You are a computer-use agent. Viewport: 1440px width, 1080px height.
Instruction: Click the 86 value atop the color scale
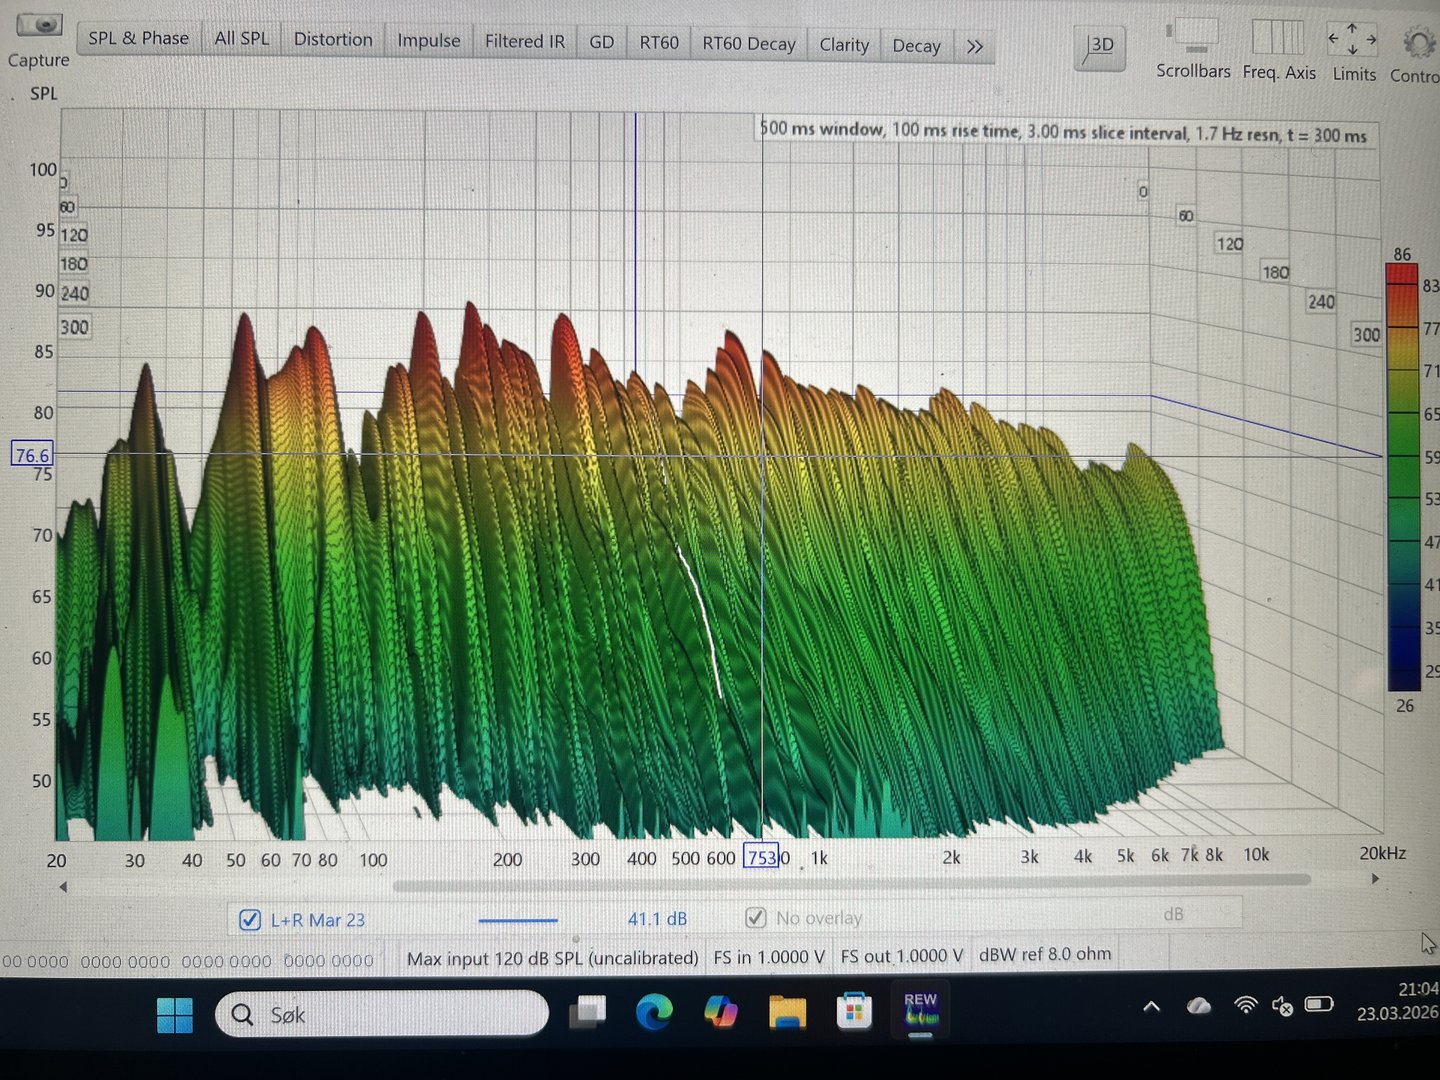[1402, 254]
